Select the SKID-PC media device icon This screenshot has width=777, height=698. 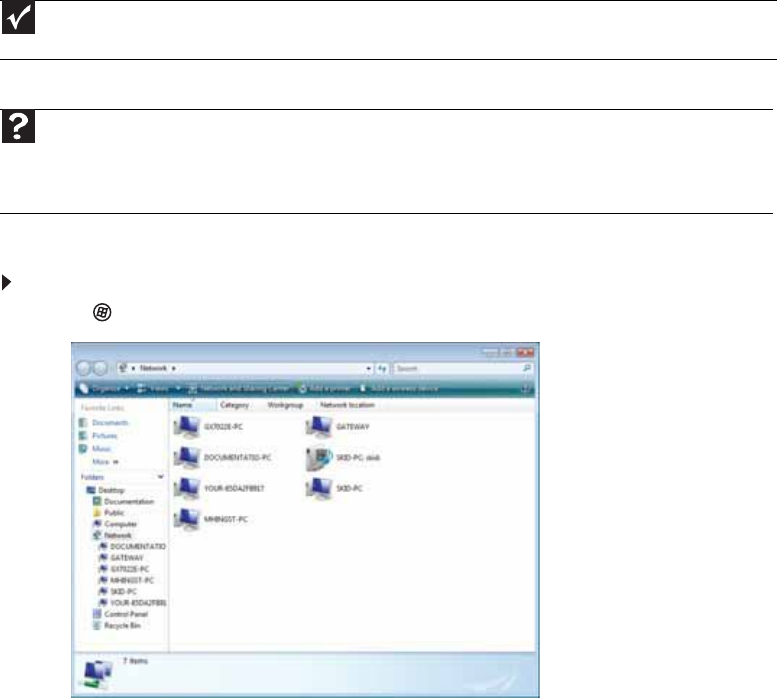[x=319, y=458]
